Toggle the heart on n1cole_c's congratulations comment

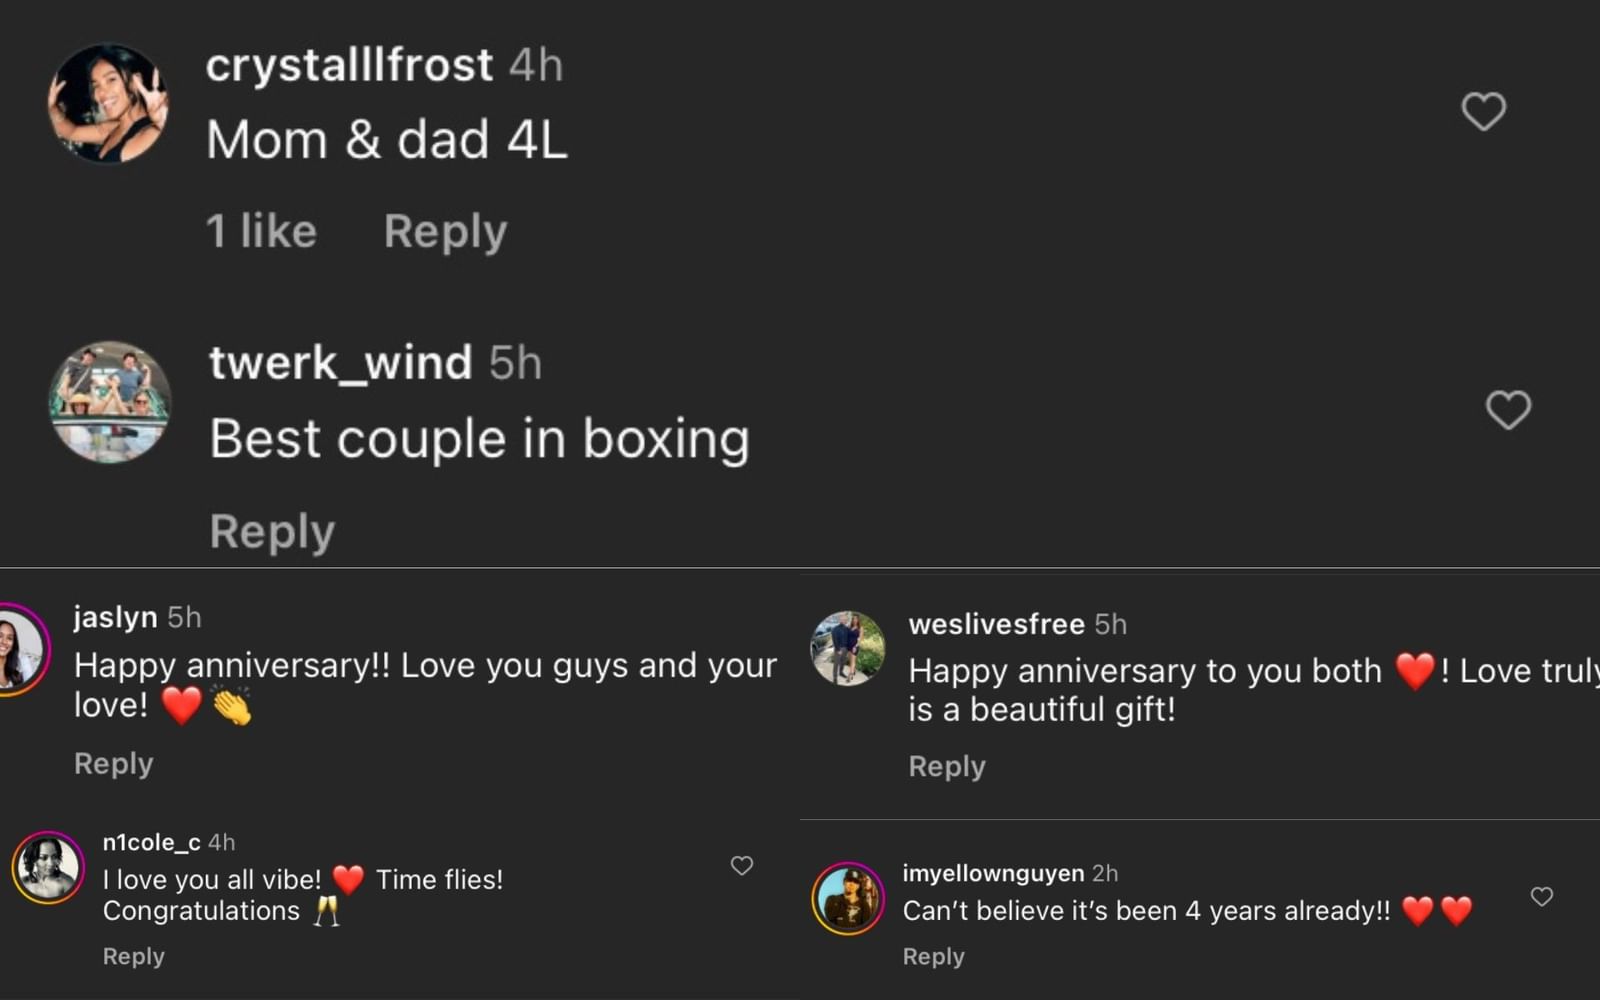(742, 866)
